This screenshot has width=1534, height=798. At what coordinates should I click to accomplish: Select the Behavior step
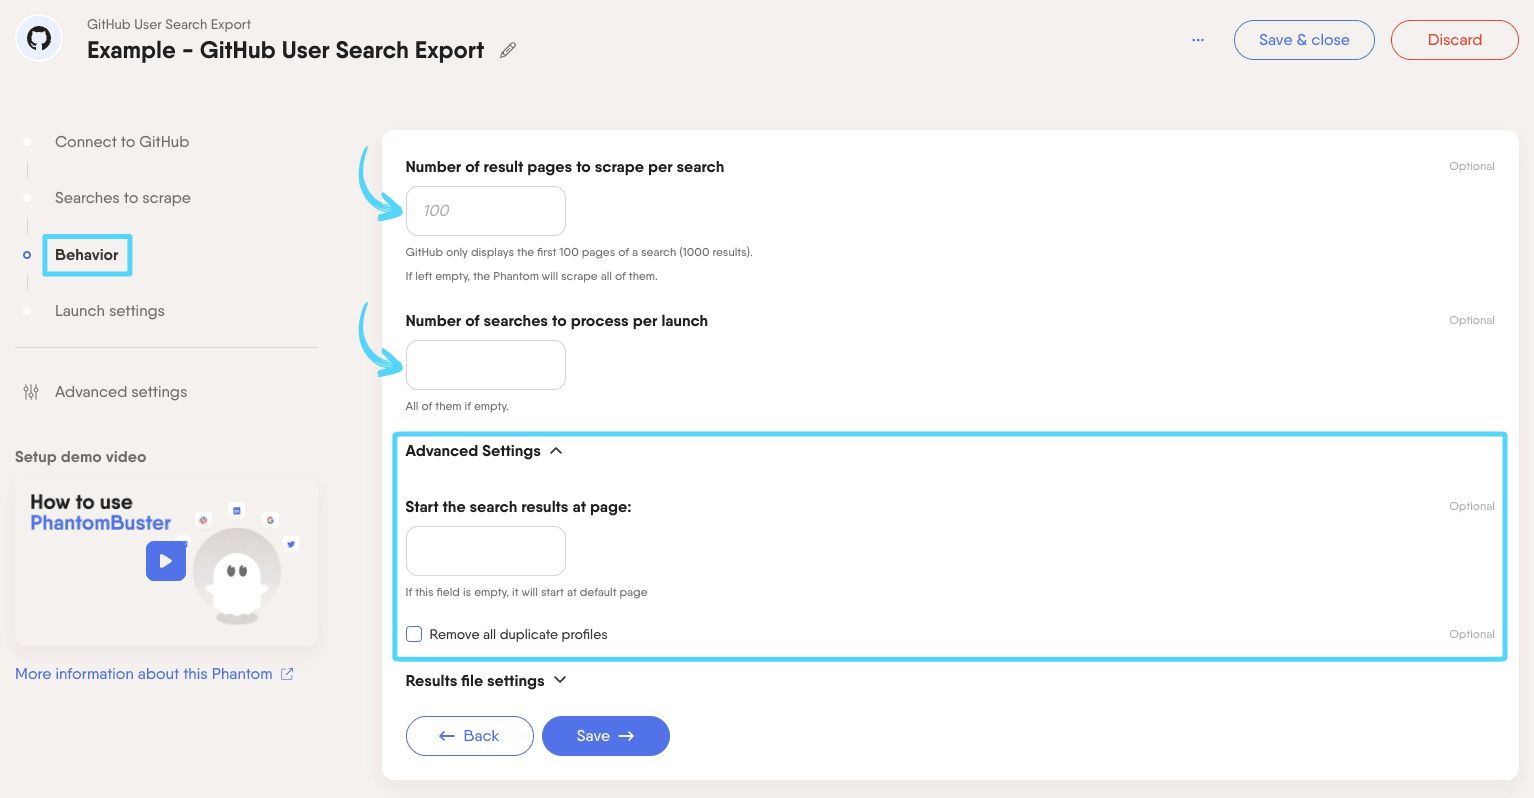(87, 255)
